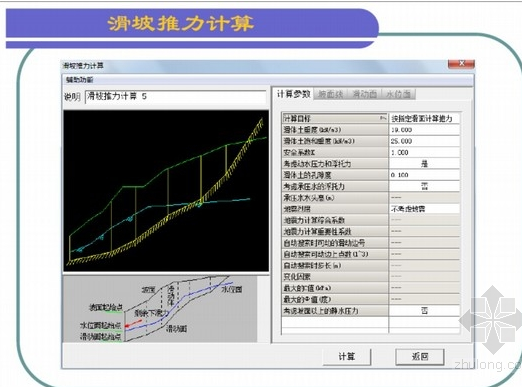
Task: Click the landslide schematic diagram image
Action: pyautogui.click(x=160, y=309)
